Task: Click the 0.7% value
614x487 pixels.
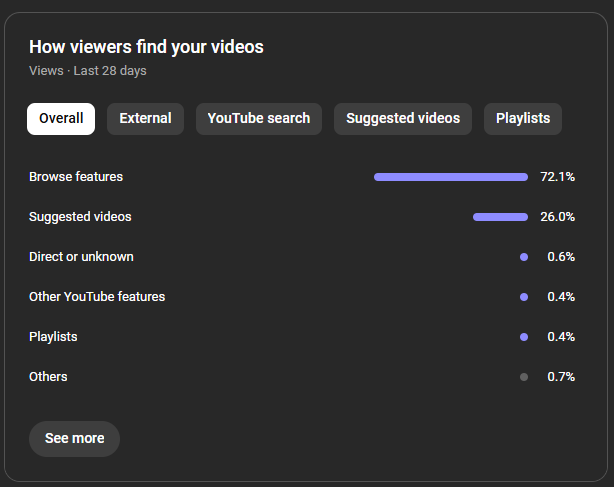Action: pos(561,377)
